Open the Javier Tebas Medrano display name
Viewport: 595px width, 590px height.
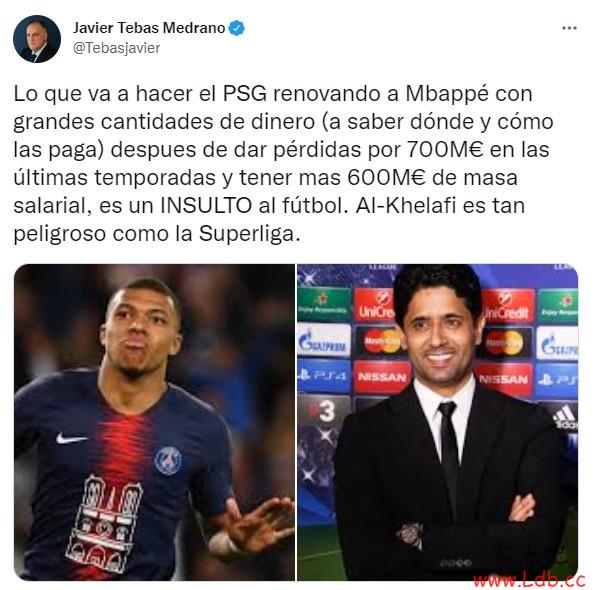pos(149,28)
